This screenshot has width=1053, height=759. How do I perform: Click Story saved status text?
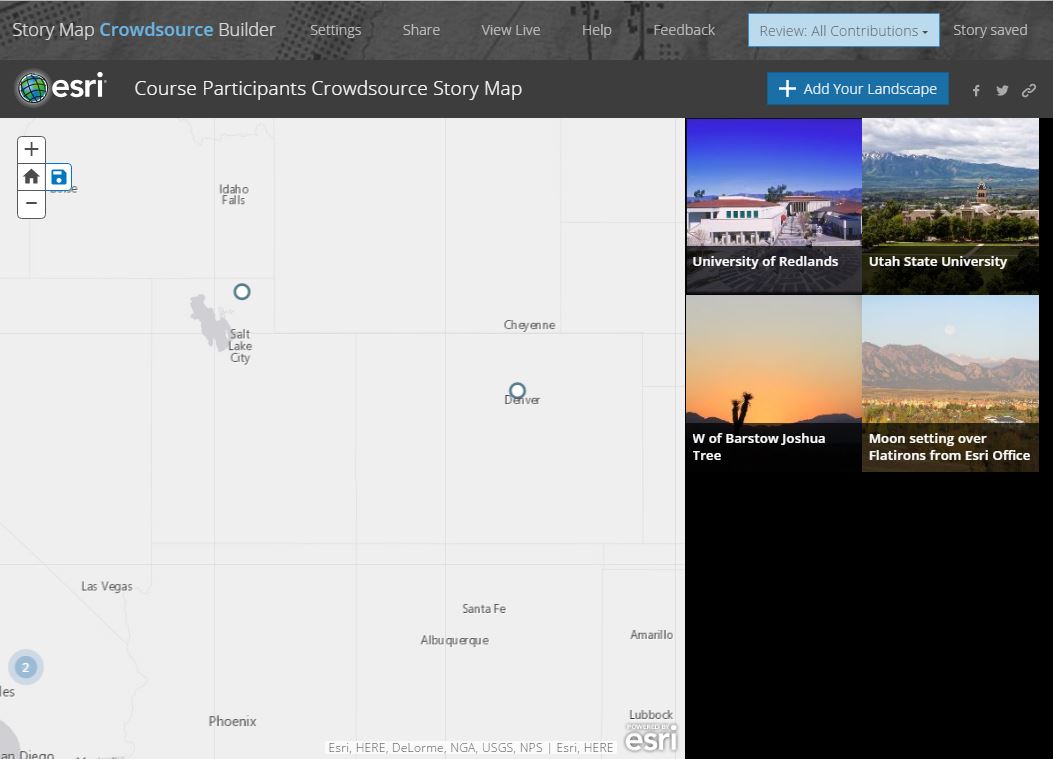coord(990,30)
